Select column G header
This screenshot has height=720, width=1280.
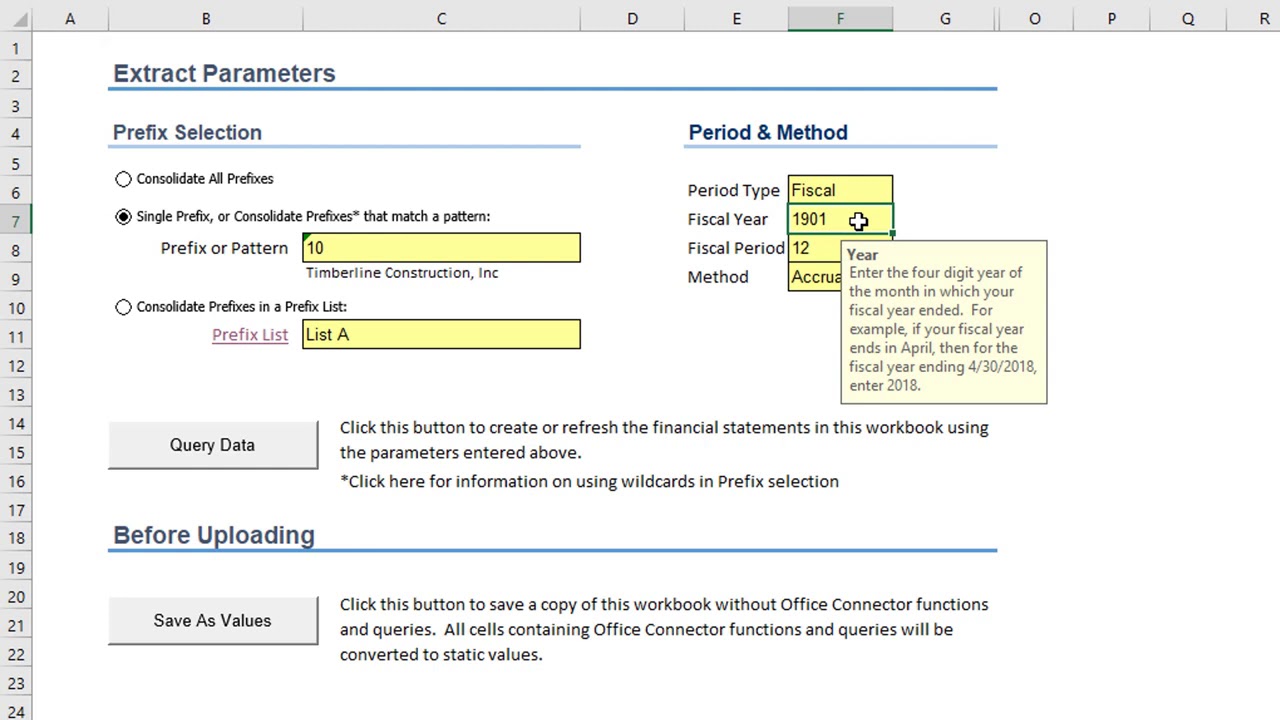(945, 19)
